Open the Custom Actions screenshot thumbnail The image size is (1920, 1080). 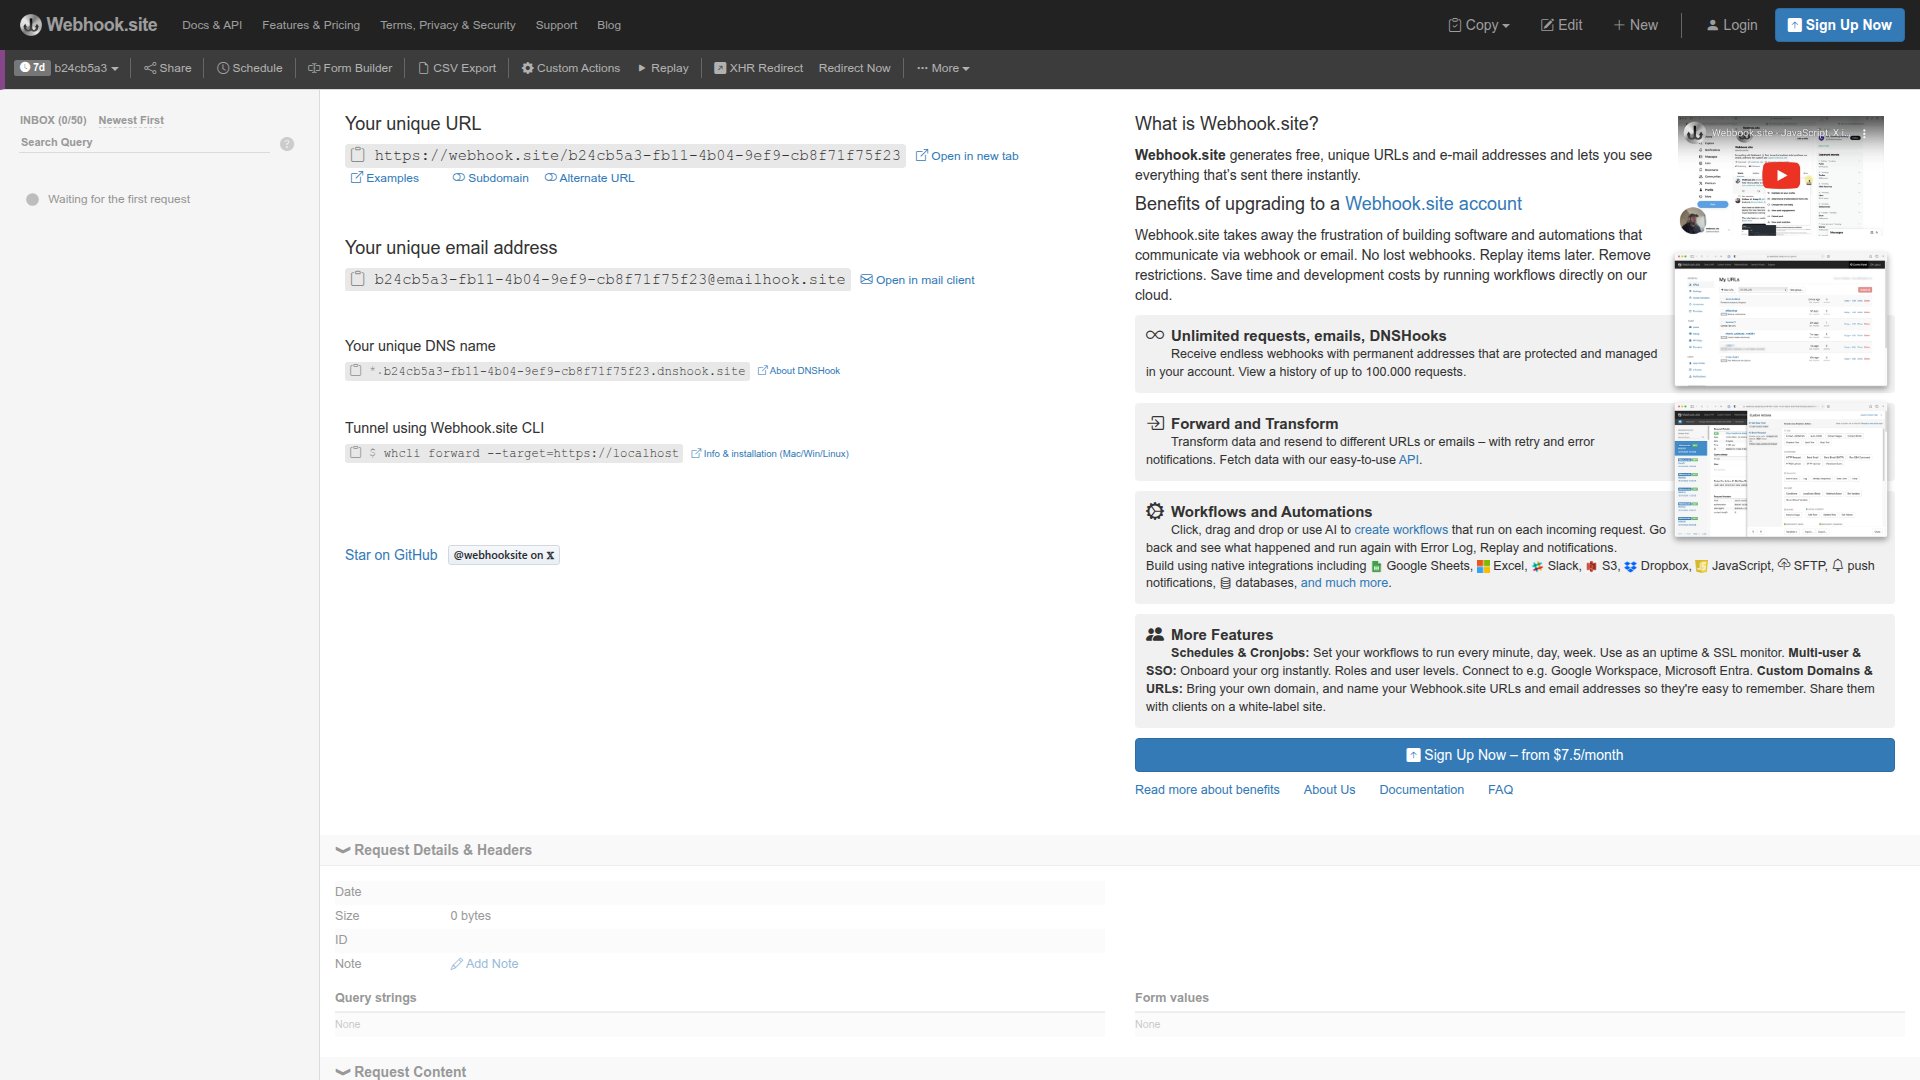pyautogui.click(x=1780, y=470)
